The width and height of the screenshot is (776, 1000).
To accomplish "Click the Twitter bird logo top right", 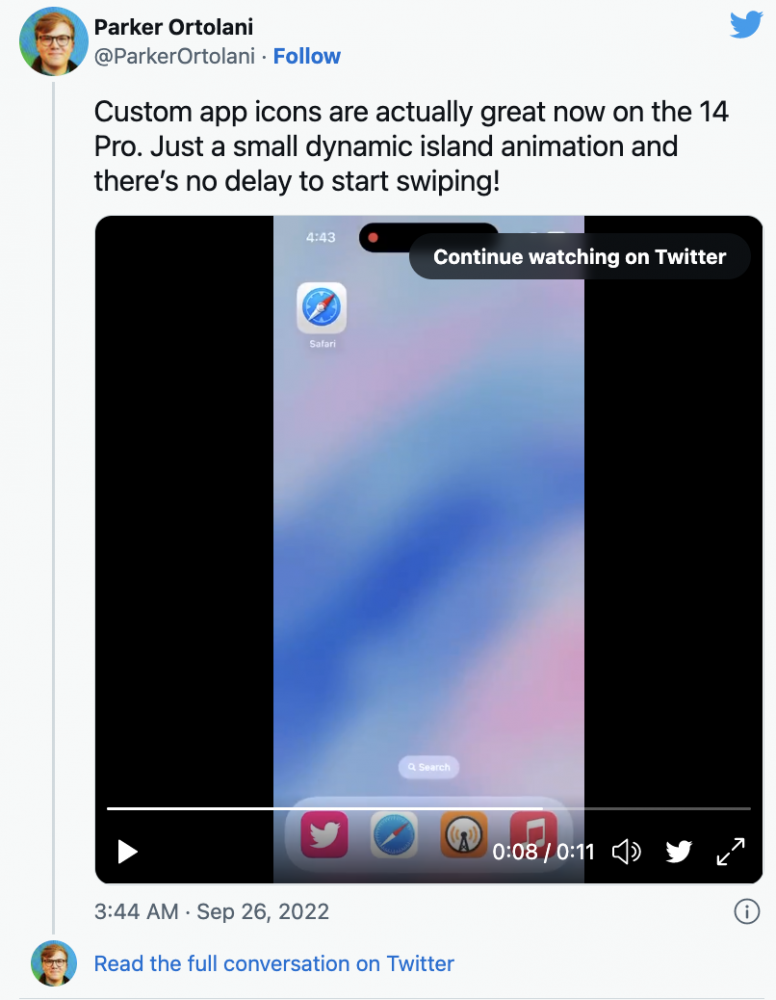I will coord(746,24).
